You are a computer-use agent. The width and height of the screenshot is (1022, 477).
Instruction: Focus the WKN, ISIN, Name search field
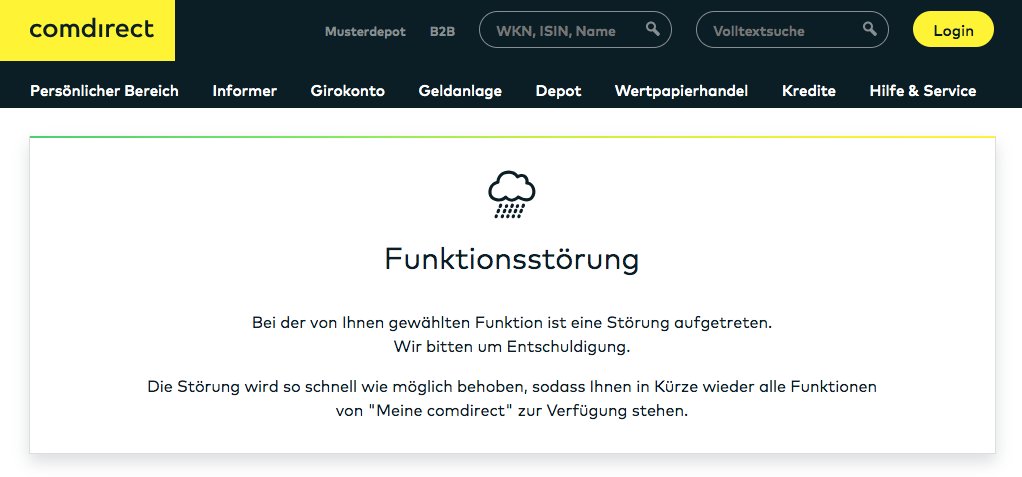575,30
